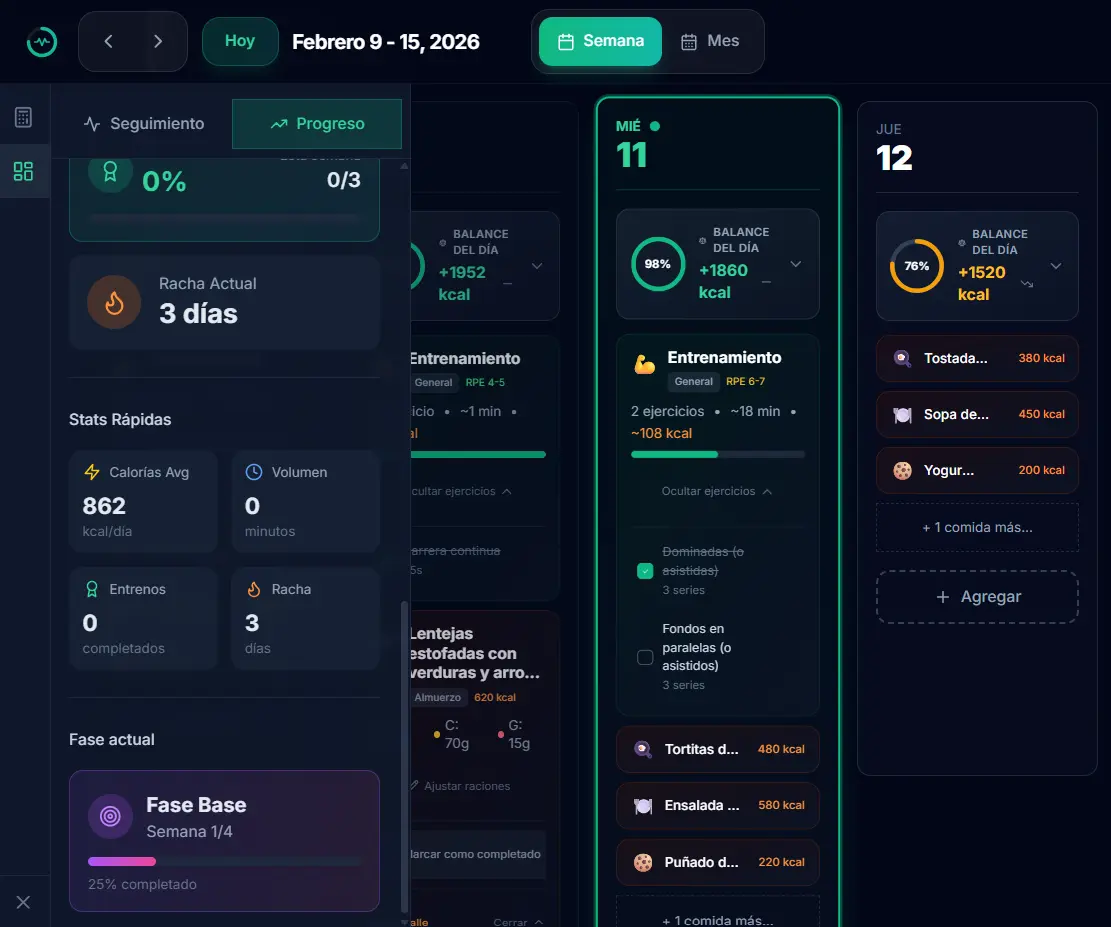Viewport: 1111px width, 927px height.
Task: Uncheck the Dominadas asistidas exercise
Action: click(x=645, y=571)
